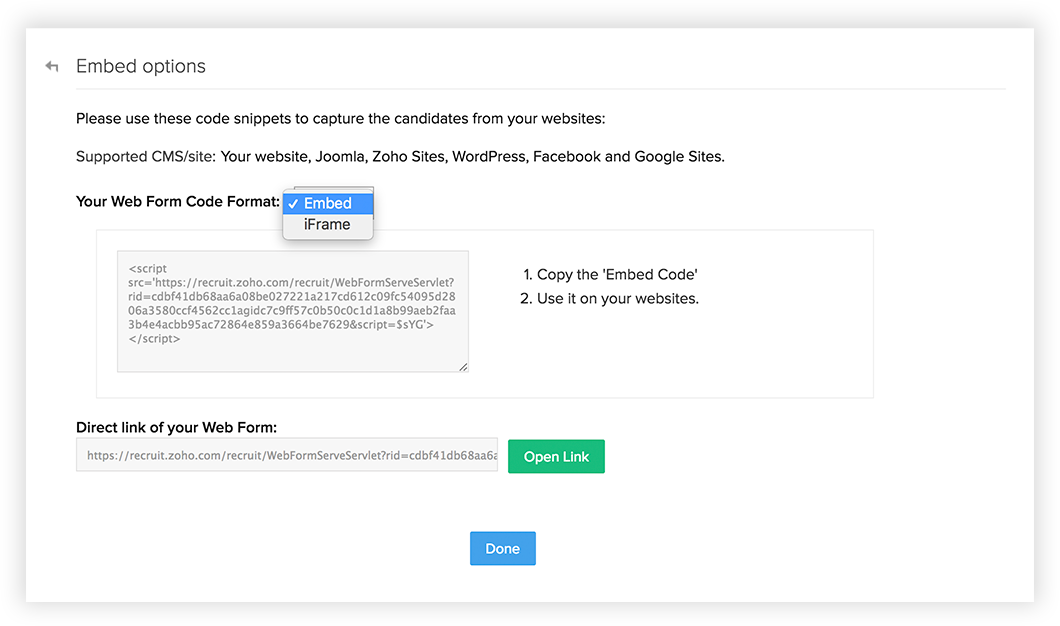Click the 'Supported CMS/site:' label
Screen dimensions: 1060x626
coord(145,156)
